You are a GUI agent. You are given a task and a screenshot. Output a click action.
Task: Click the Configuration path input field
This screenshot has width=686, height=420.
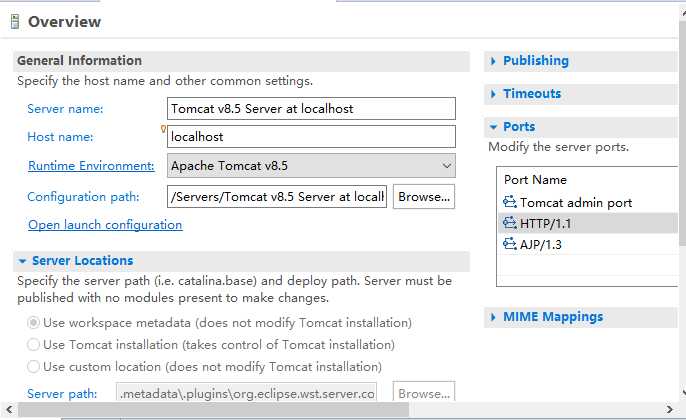[x=277, y=196]
